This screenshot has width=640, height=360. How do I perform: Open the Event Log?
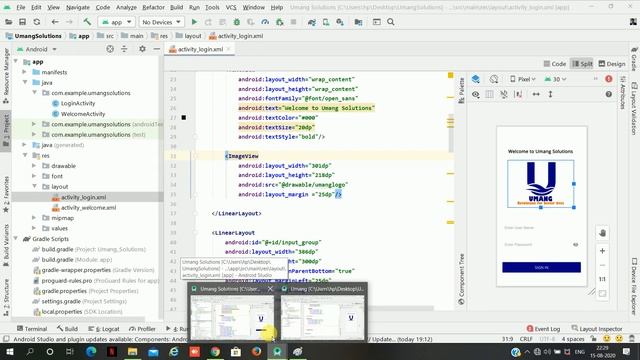543,329
